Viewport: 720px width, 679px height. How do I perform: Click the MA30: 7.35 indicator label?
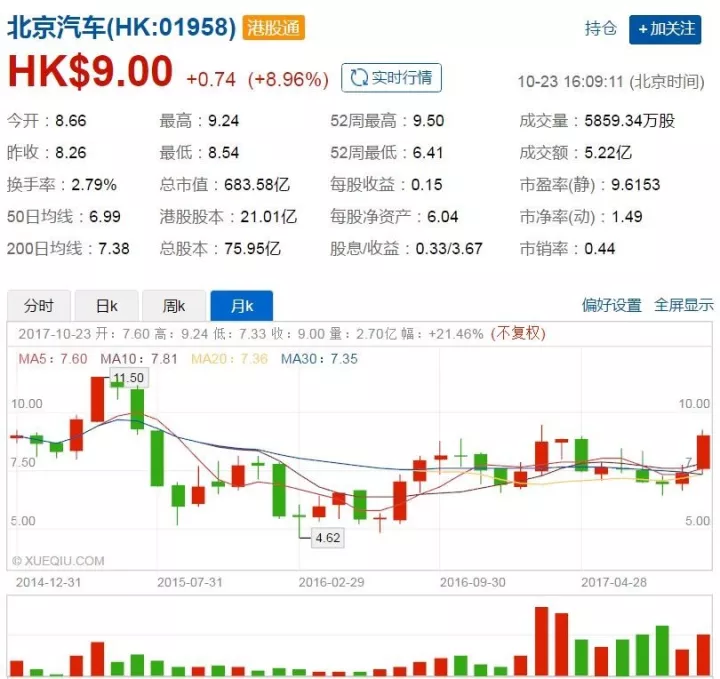pos(319,359)
